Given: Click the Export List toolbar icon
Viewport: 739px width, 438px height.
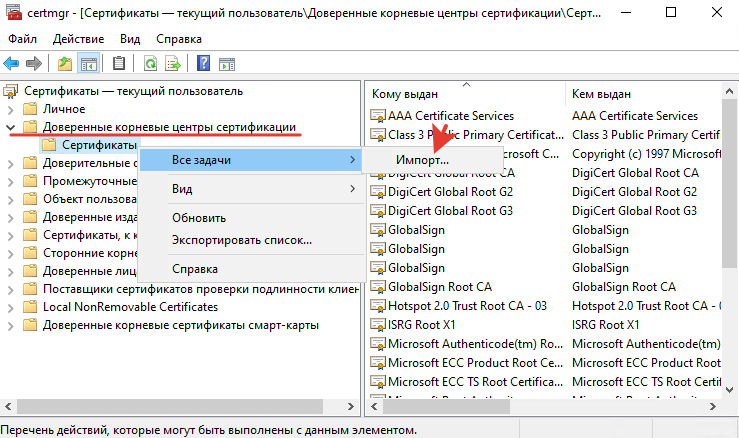Looking at the screenshot, I should point(173,63).
